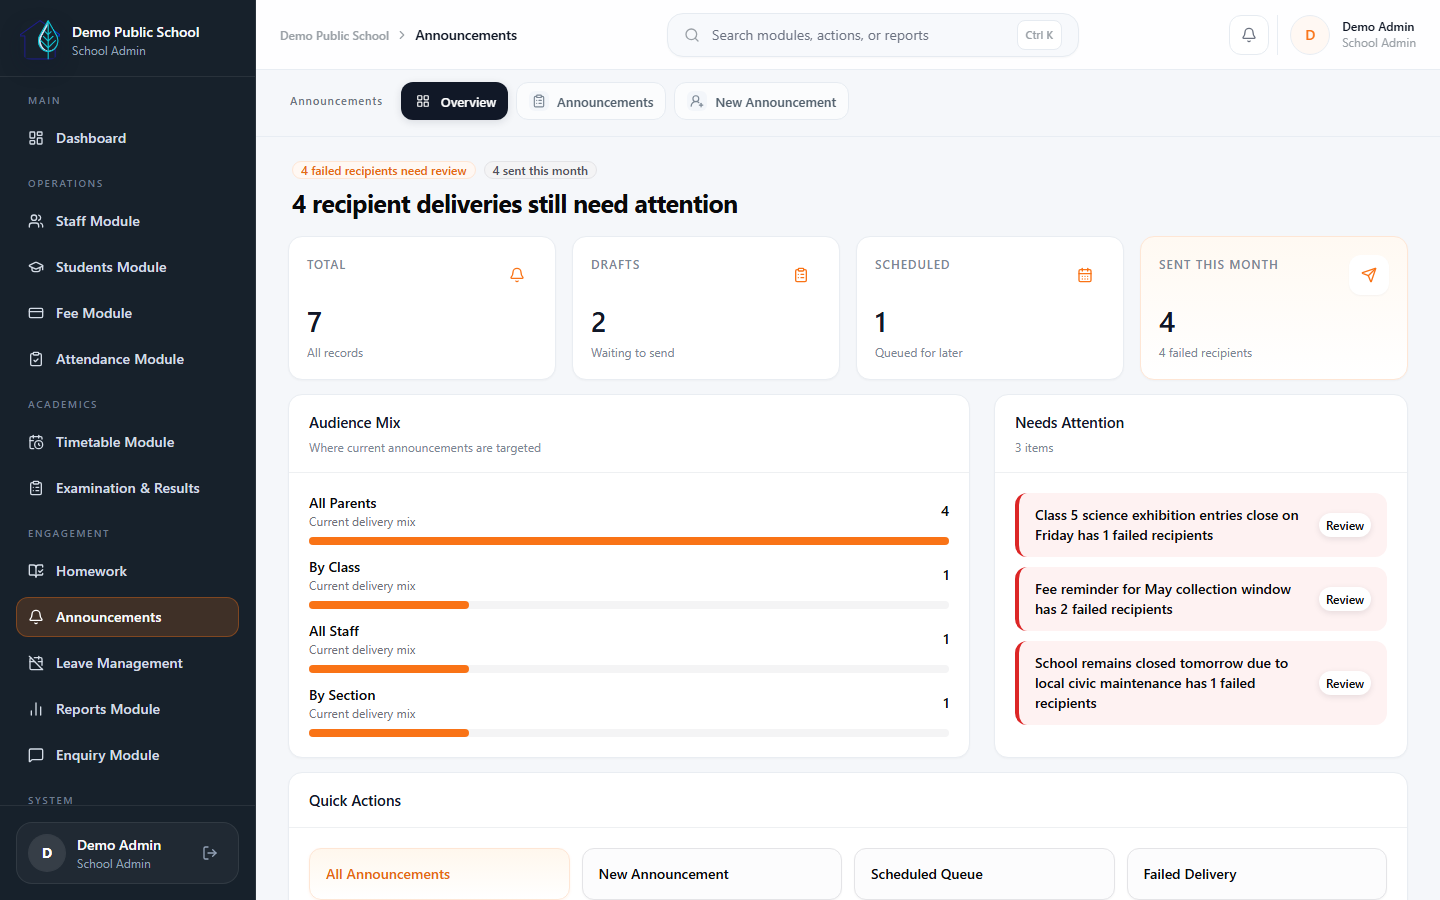Open notifications with the top bell icon
Screen dimensions: 1440x900
(x=1249, y=35)
